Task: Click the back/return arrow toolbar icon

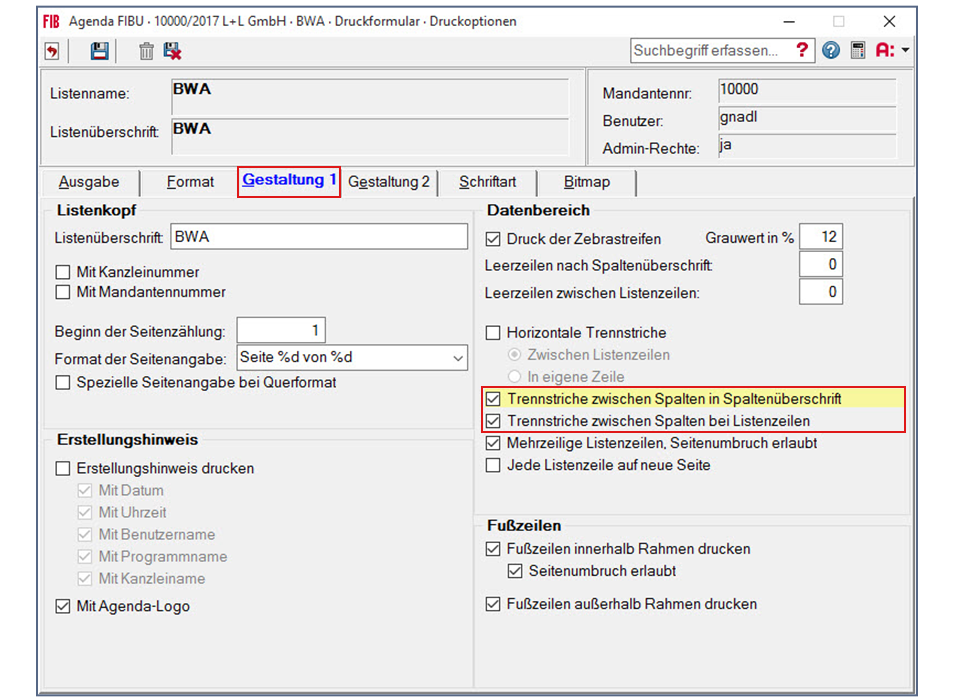Action: click(51, 51)
